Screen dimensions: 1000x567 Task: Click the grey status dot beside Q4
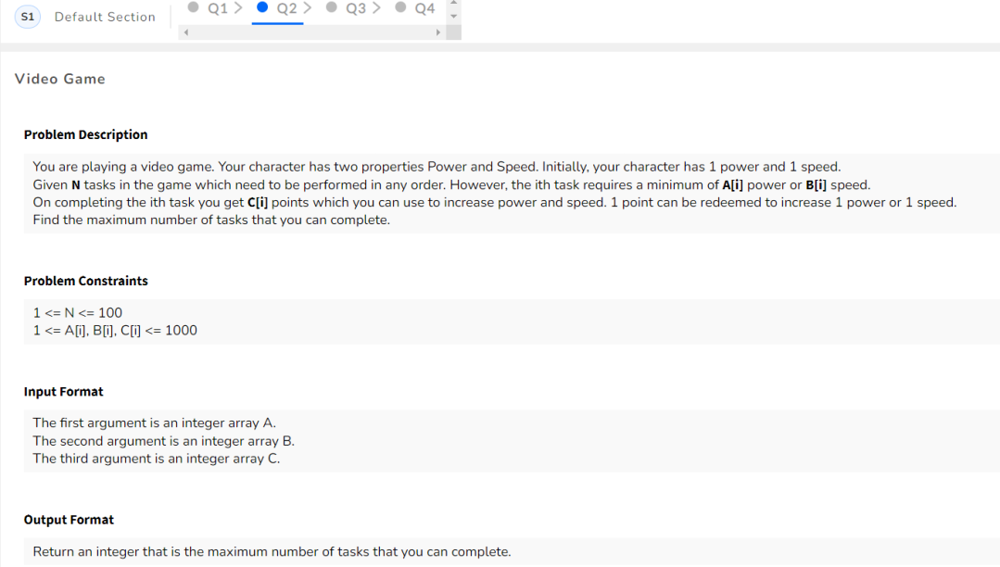pyautogui.click(x=401, y=7)
